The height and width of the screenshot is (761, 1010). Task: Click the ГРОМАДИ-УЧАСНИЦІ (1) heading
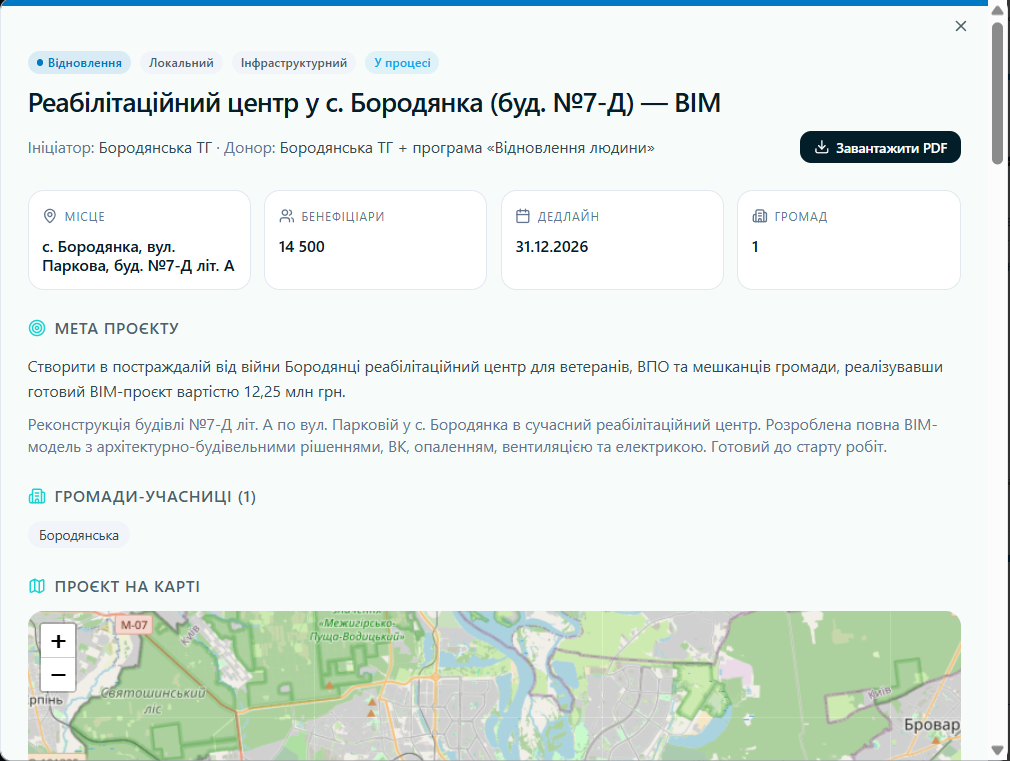coord(155,497)
